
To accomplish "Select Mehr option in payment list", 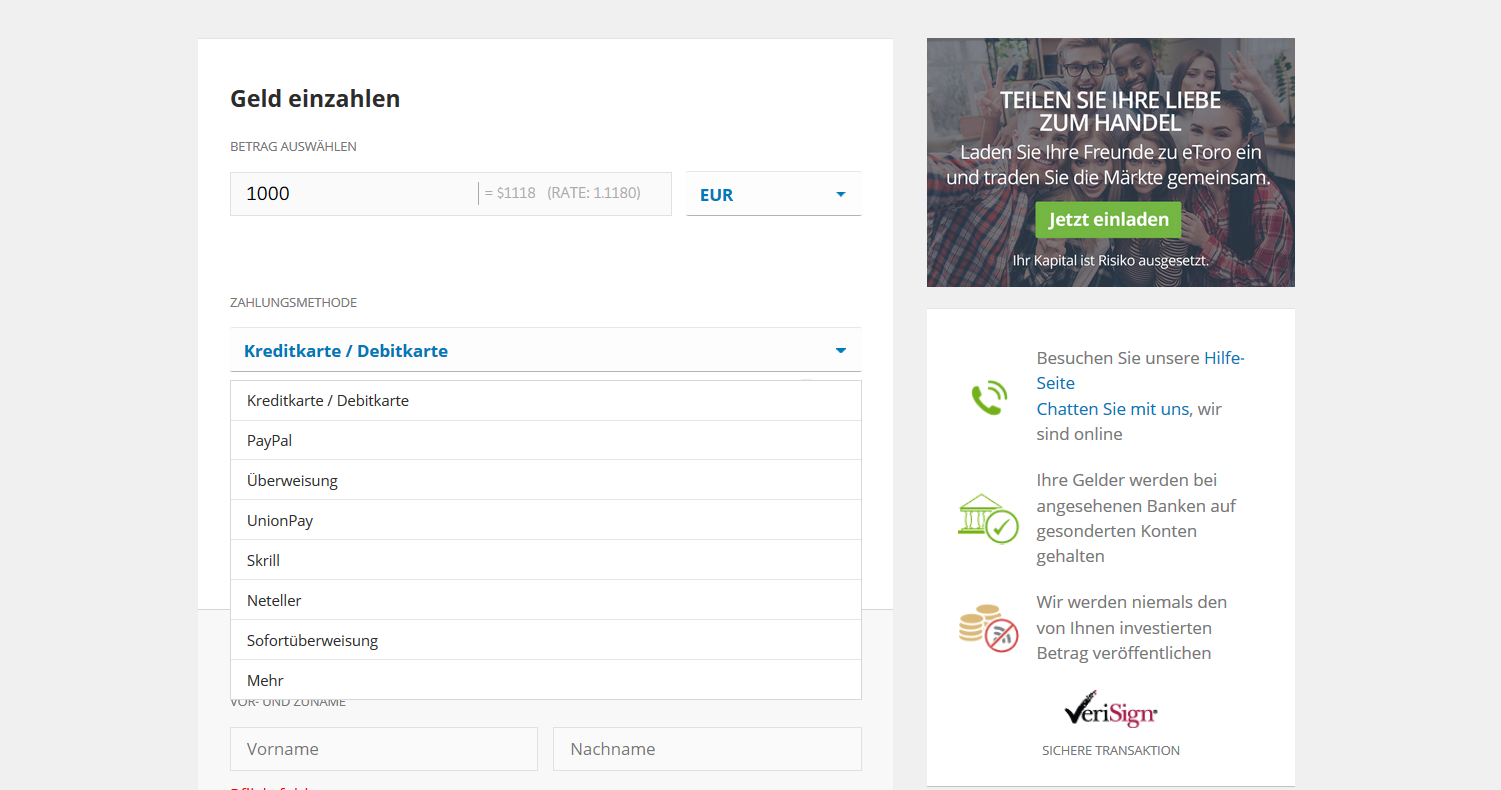I will coord(546,680).
